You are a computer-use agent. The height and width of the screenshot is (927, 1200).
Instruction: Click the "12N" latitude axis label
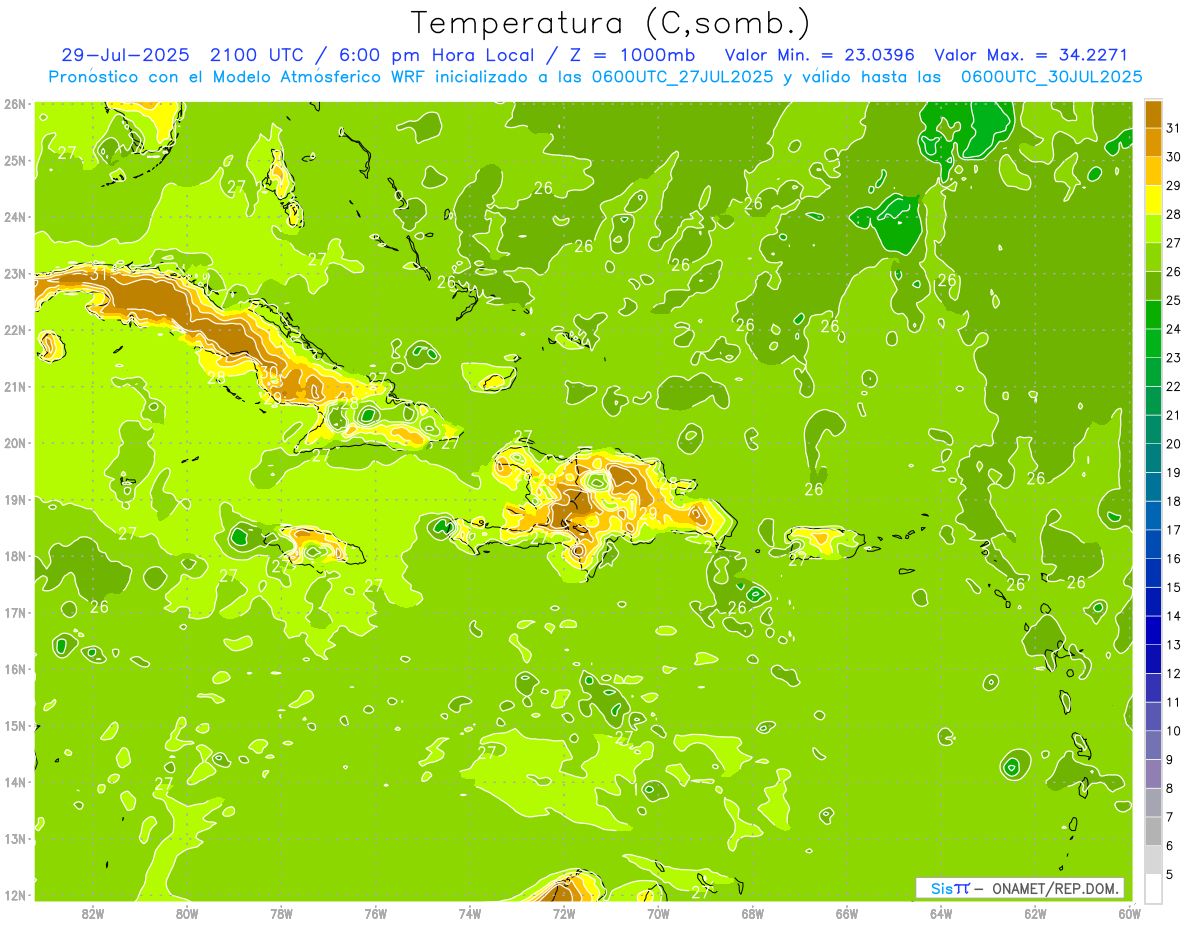(15, 894)
